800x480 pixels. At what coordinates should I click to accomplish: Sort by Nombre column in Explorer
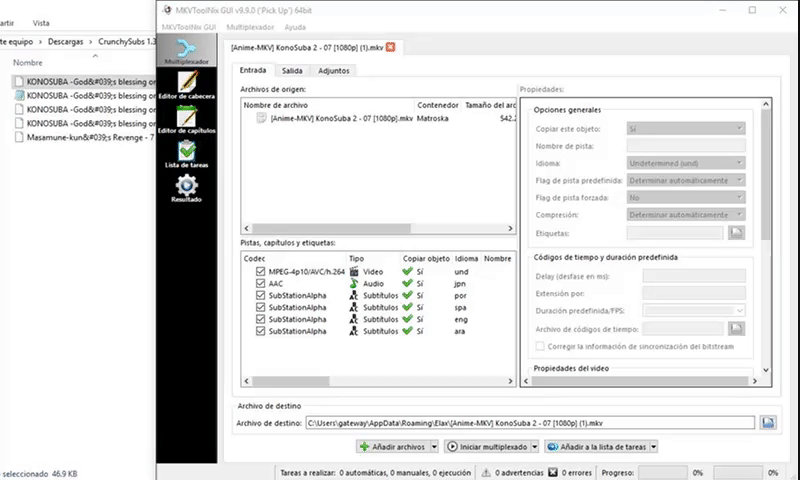tap(28, 63)
